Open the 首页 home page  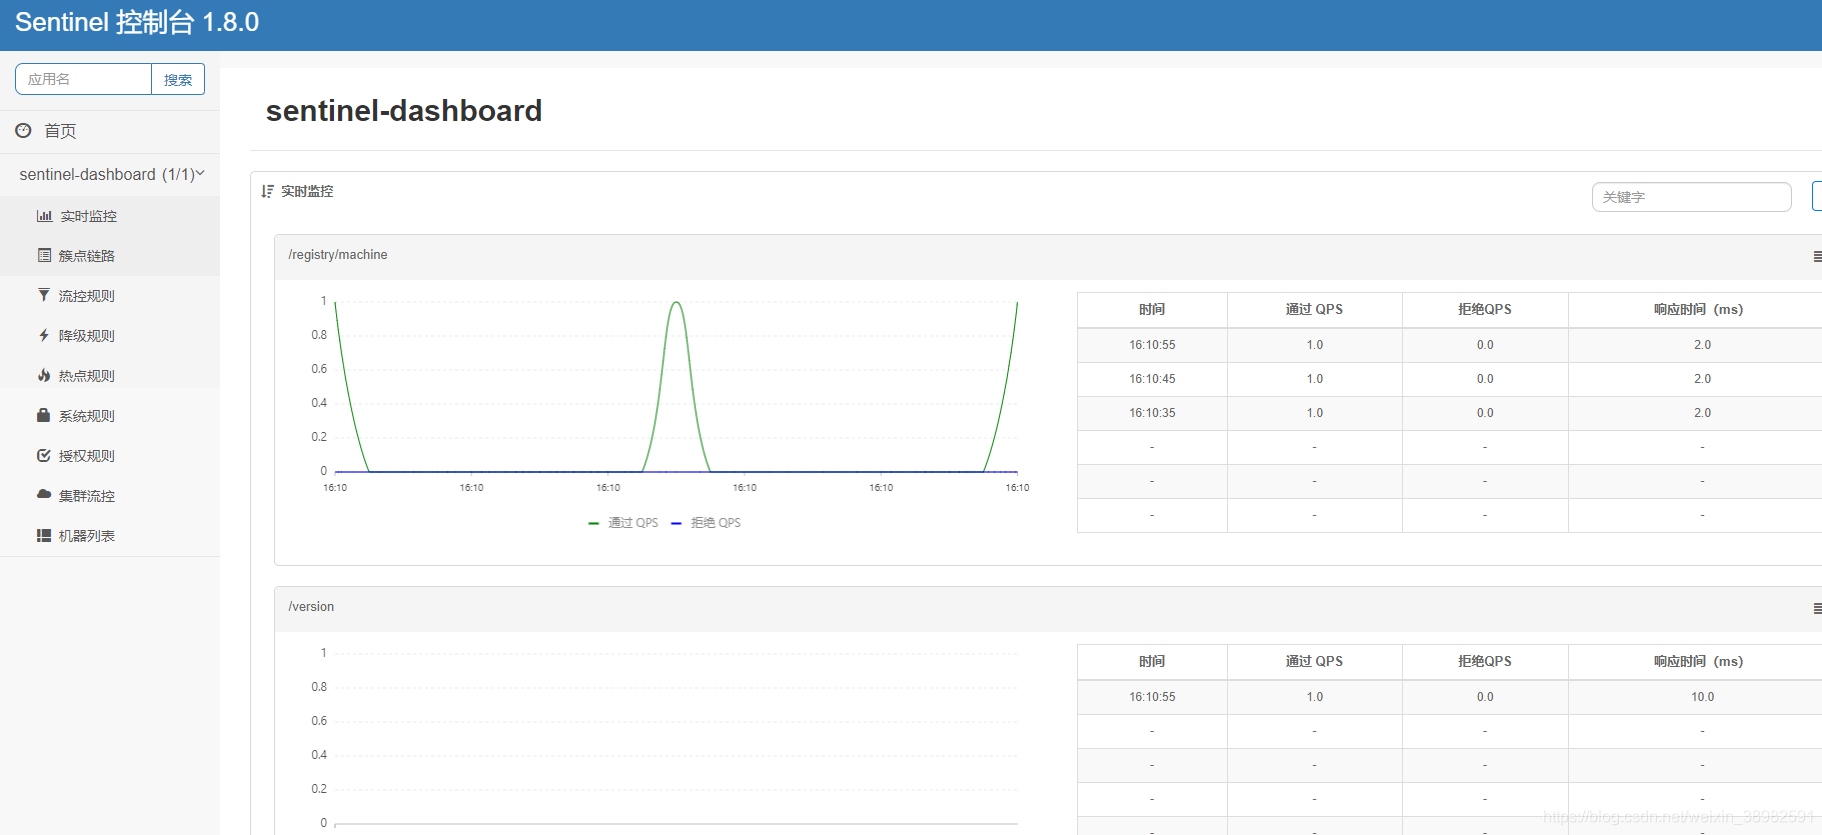[60, 131]
